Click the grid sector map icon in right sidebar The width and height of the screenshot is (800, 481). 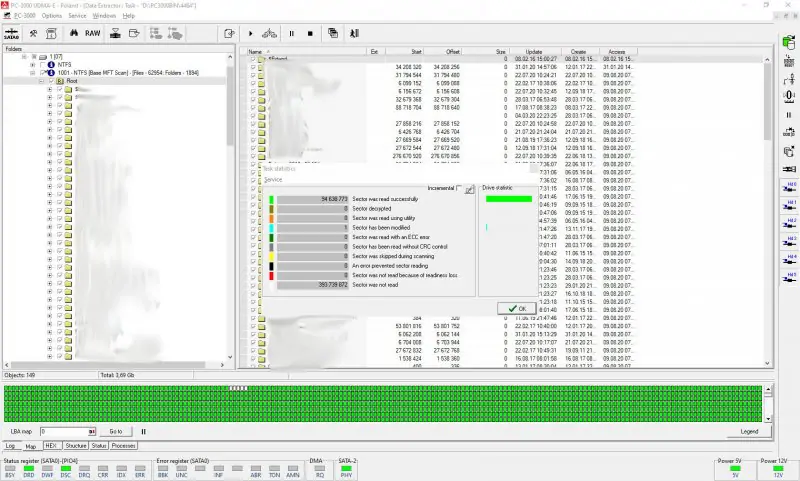(x=789, y=62)
